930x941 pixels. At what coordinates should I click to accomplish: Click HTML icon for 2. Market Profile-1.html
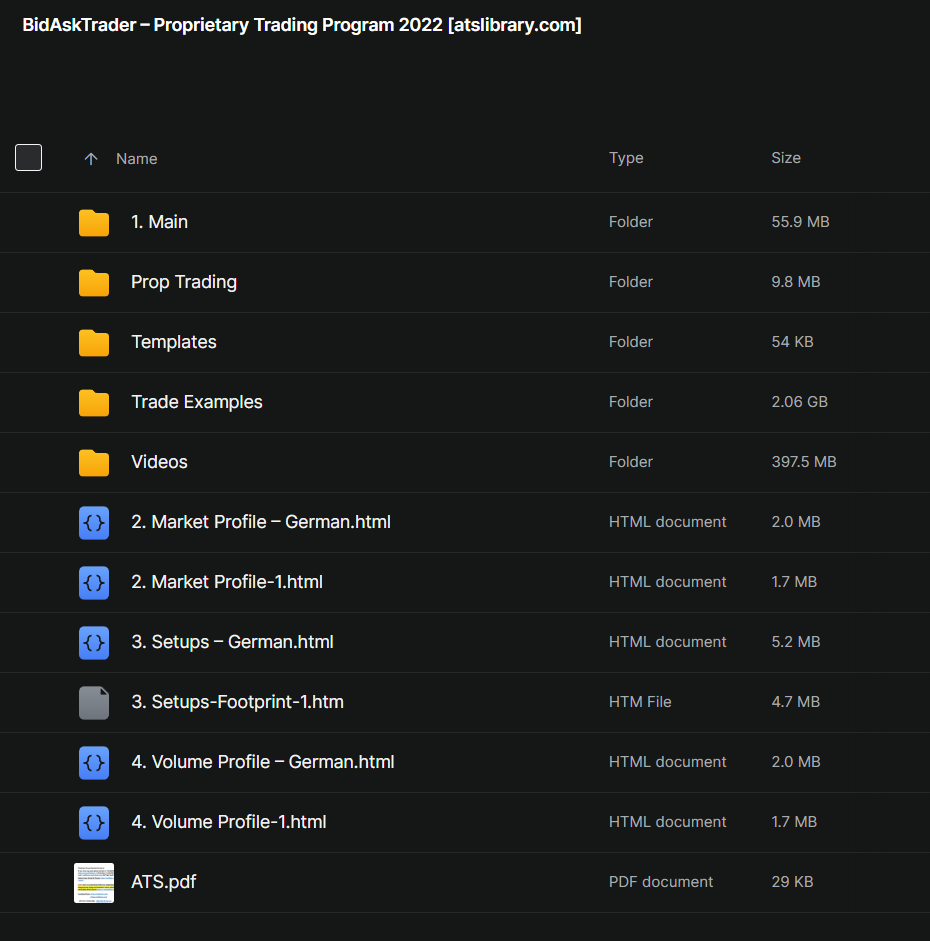coord(94,583)
